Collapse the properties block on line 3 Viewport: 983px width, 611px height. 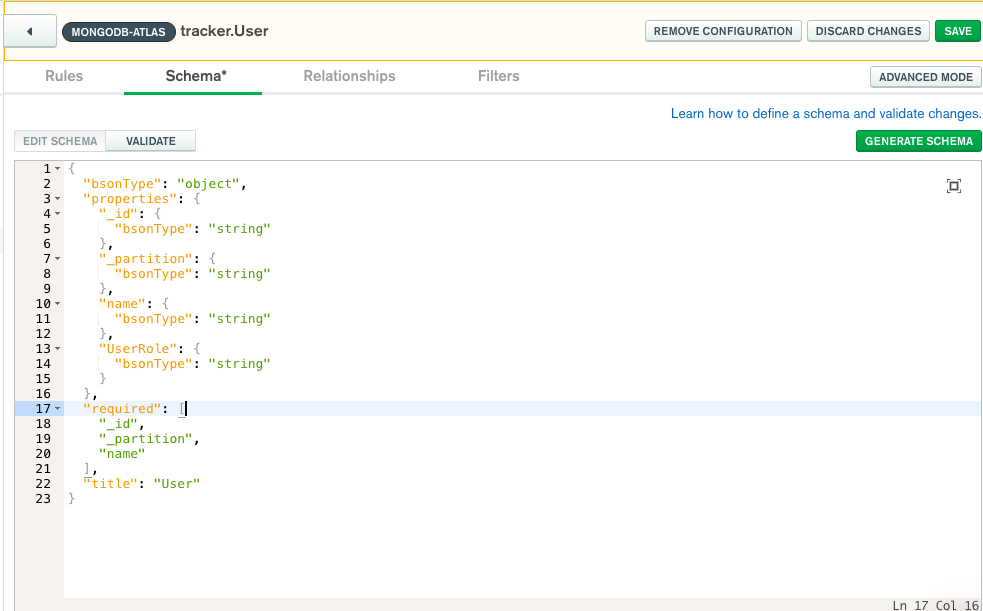[x=58, y=199]
